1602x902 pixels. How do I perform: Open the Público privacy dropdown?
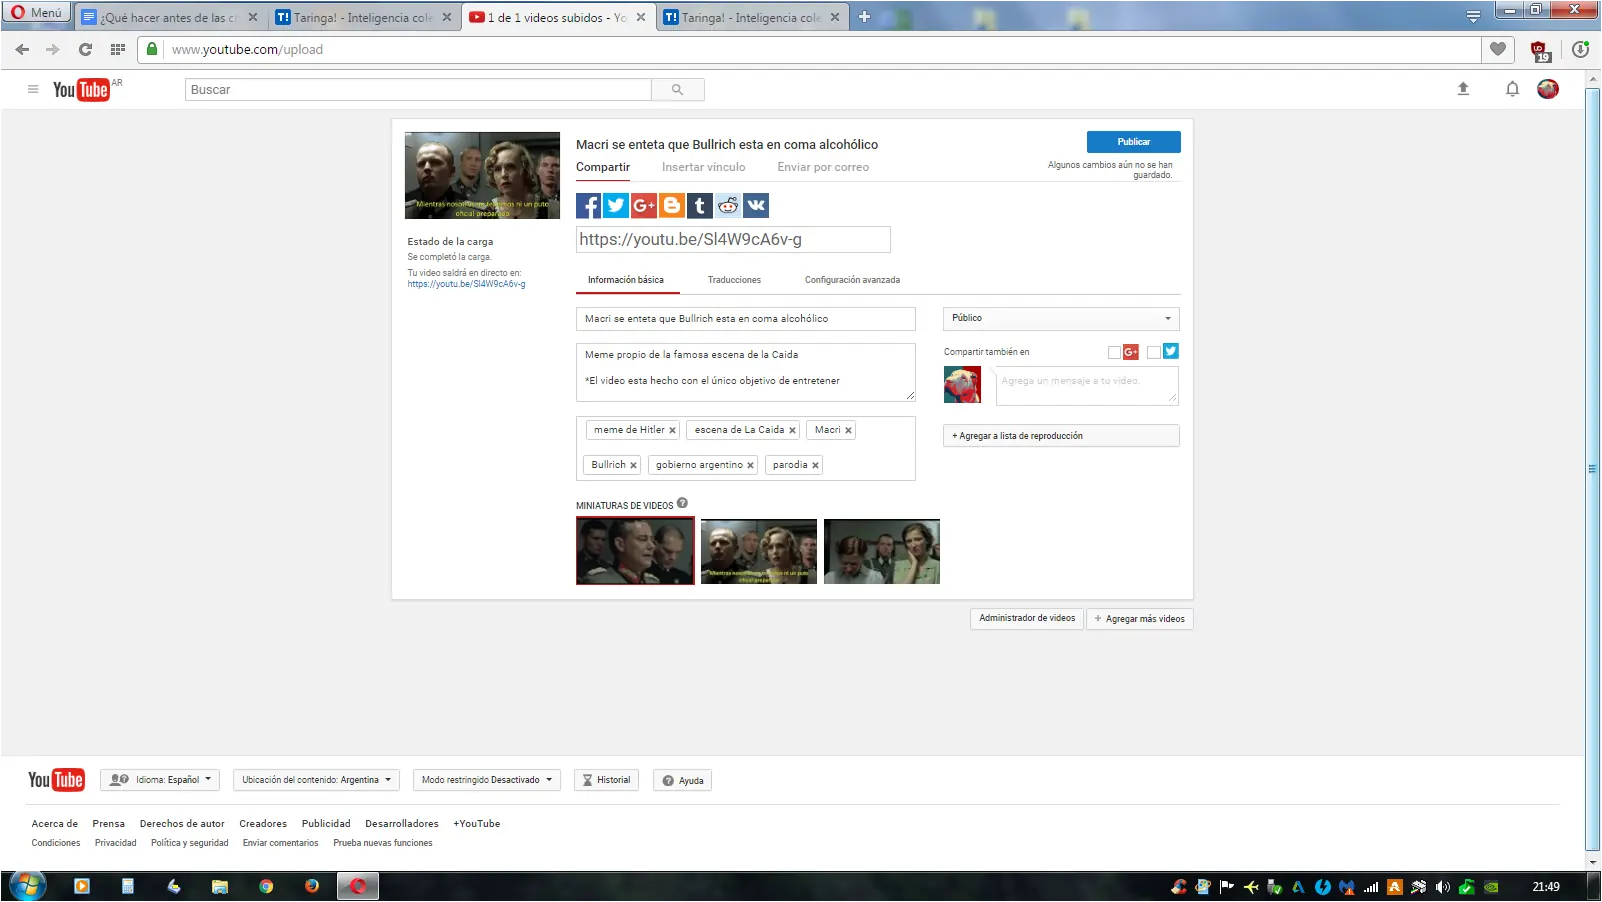coord(1061,319)
